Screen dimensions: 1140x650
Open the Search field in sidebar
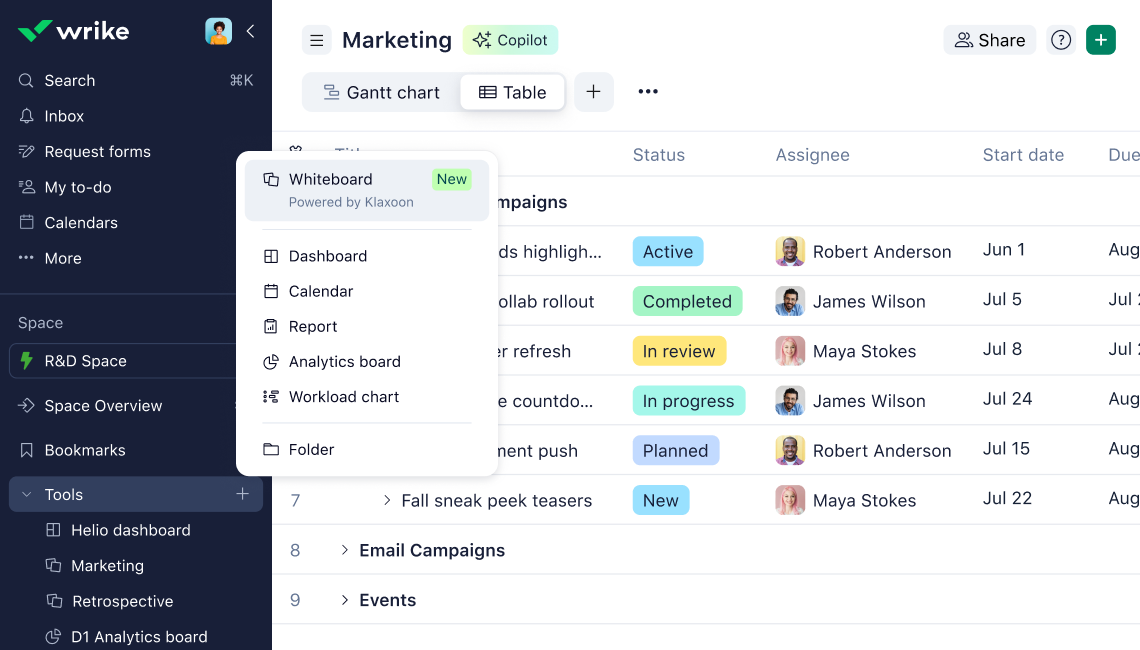click(x=70, y=80)
